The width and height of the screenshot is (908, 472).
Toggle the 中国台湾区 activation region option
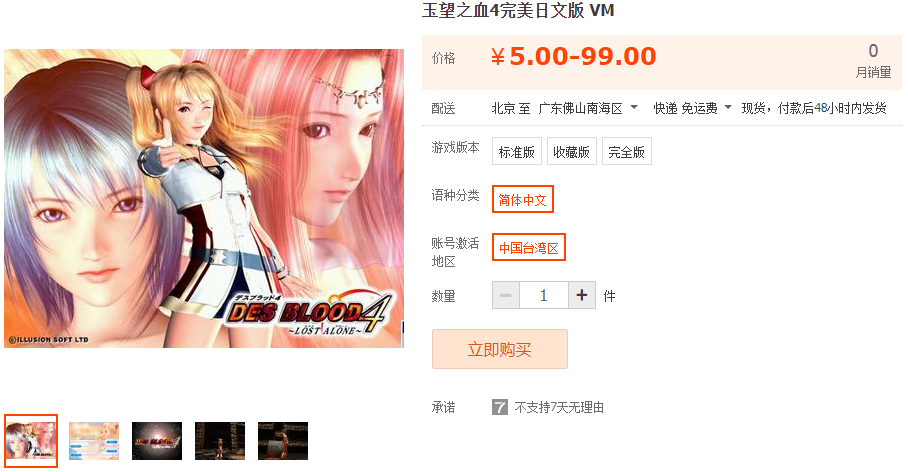(x=529, y=247)
